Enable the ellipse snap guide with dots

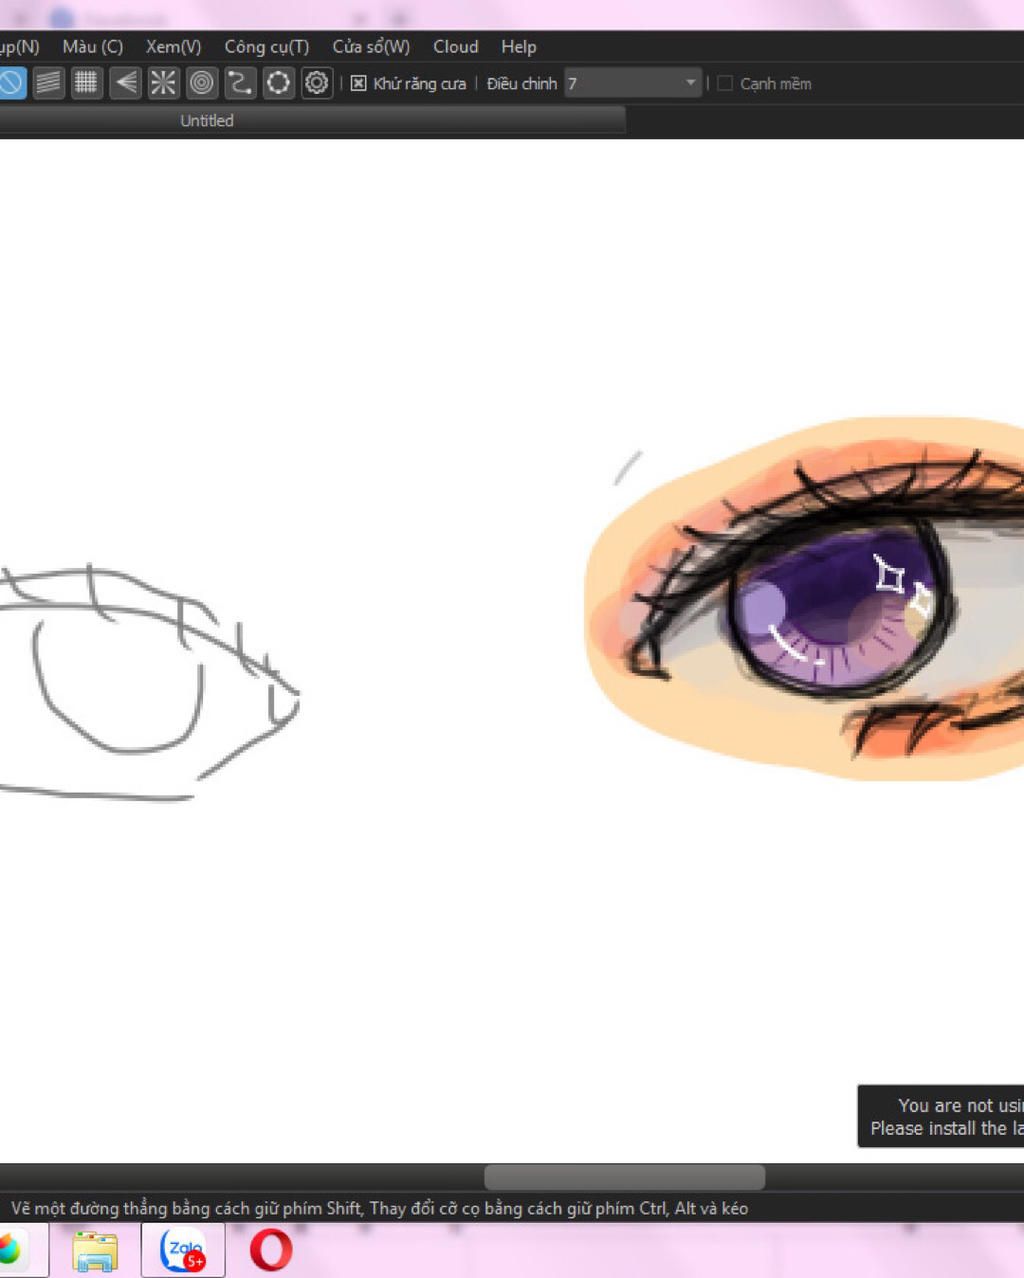point(278,83)
